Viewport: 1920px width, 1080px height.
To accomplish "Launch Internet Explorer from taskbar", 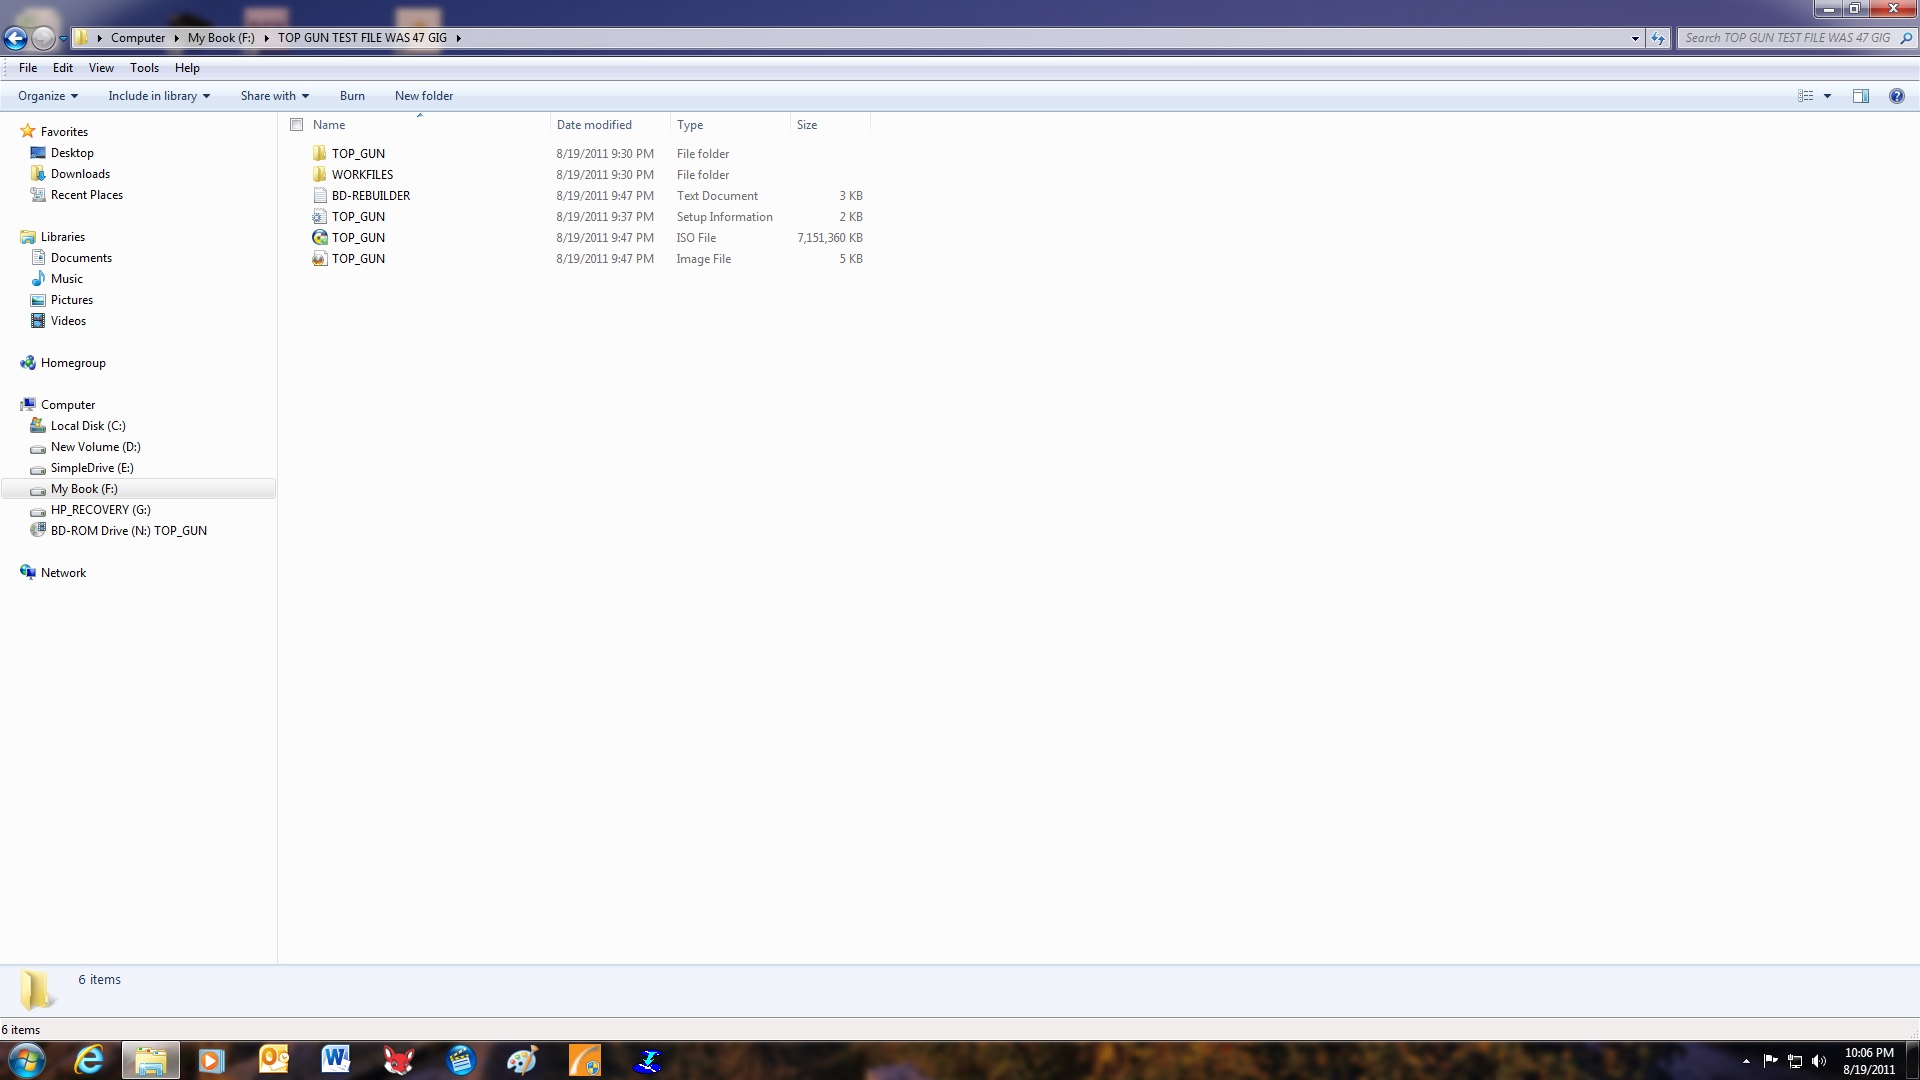I will tap(89, 1060).
